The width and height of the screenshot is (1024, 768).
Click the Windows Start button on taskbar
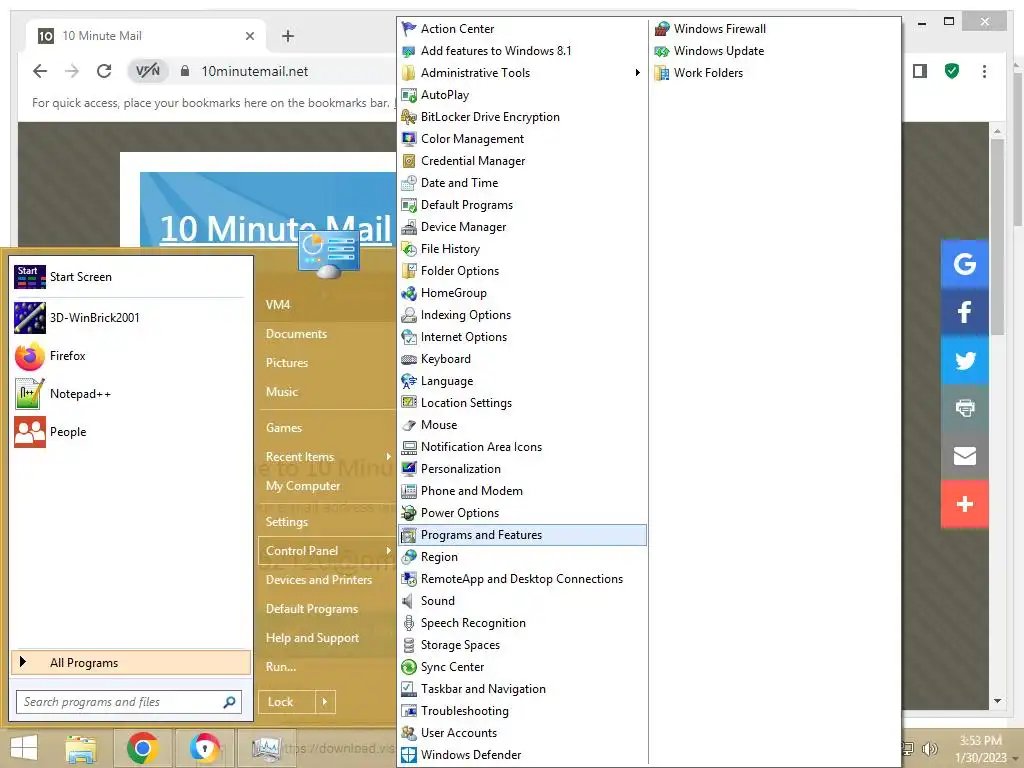pos(24,748)
